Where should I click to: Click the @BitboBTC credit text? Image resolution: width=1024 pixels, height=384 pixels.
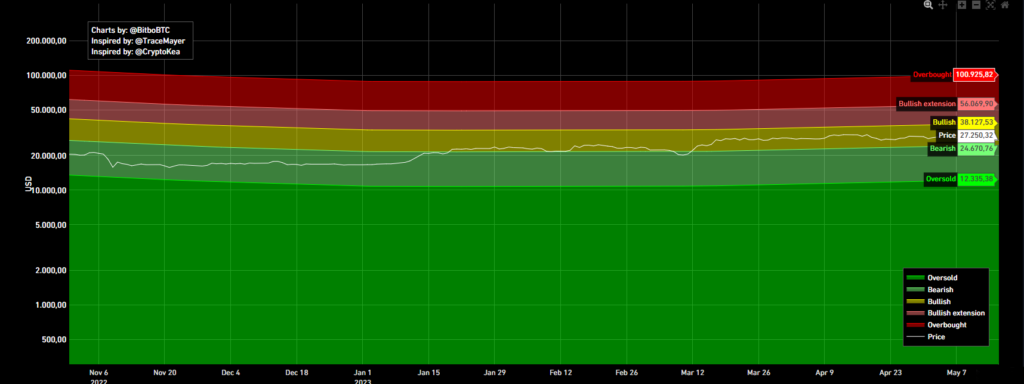click(150, 30)
